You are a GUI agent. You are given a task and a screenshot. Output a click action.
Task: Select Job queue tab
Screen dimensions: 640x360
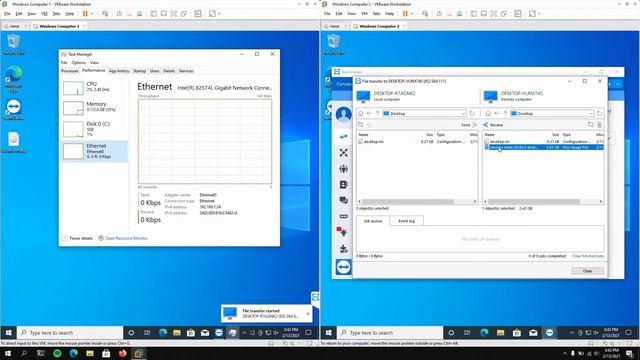pos(373,221)
